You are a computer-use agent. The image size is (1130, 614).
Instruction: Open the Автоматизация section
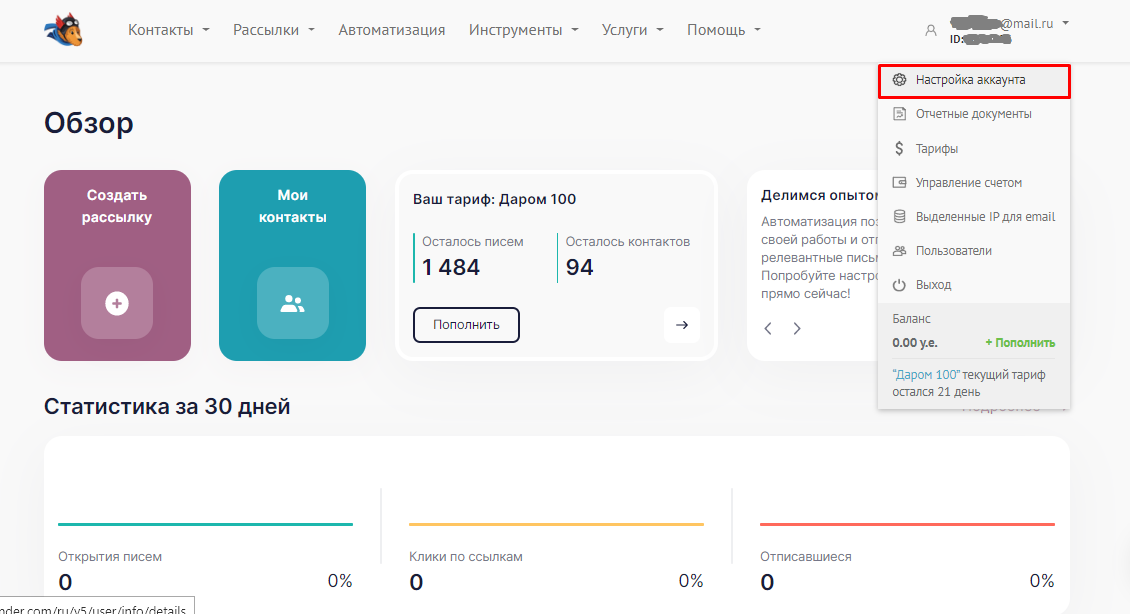(392, 30)
